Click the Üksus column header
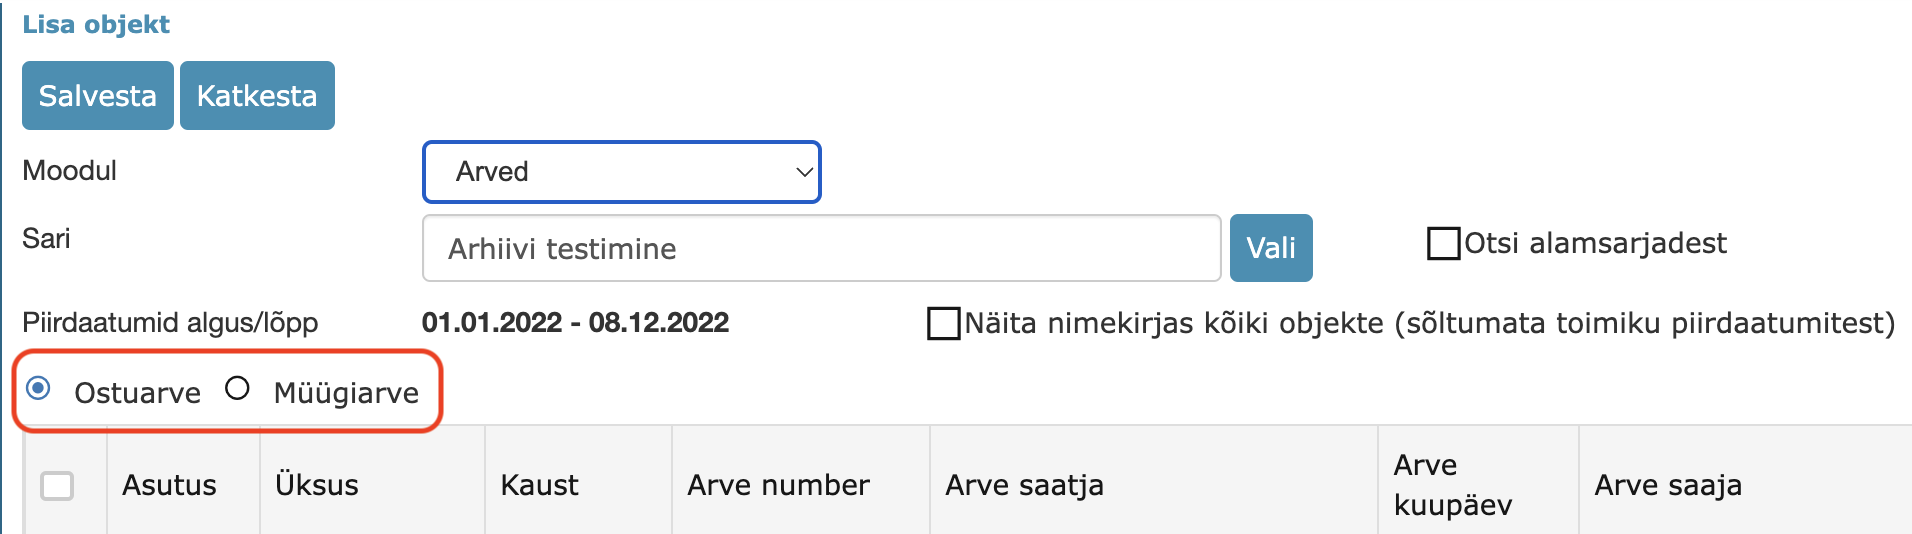Viewport: 1912px width, 534px height. [x=316, y=485]
